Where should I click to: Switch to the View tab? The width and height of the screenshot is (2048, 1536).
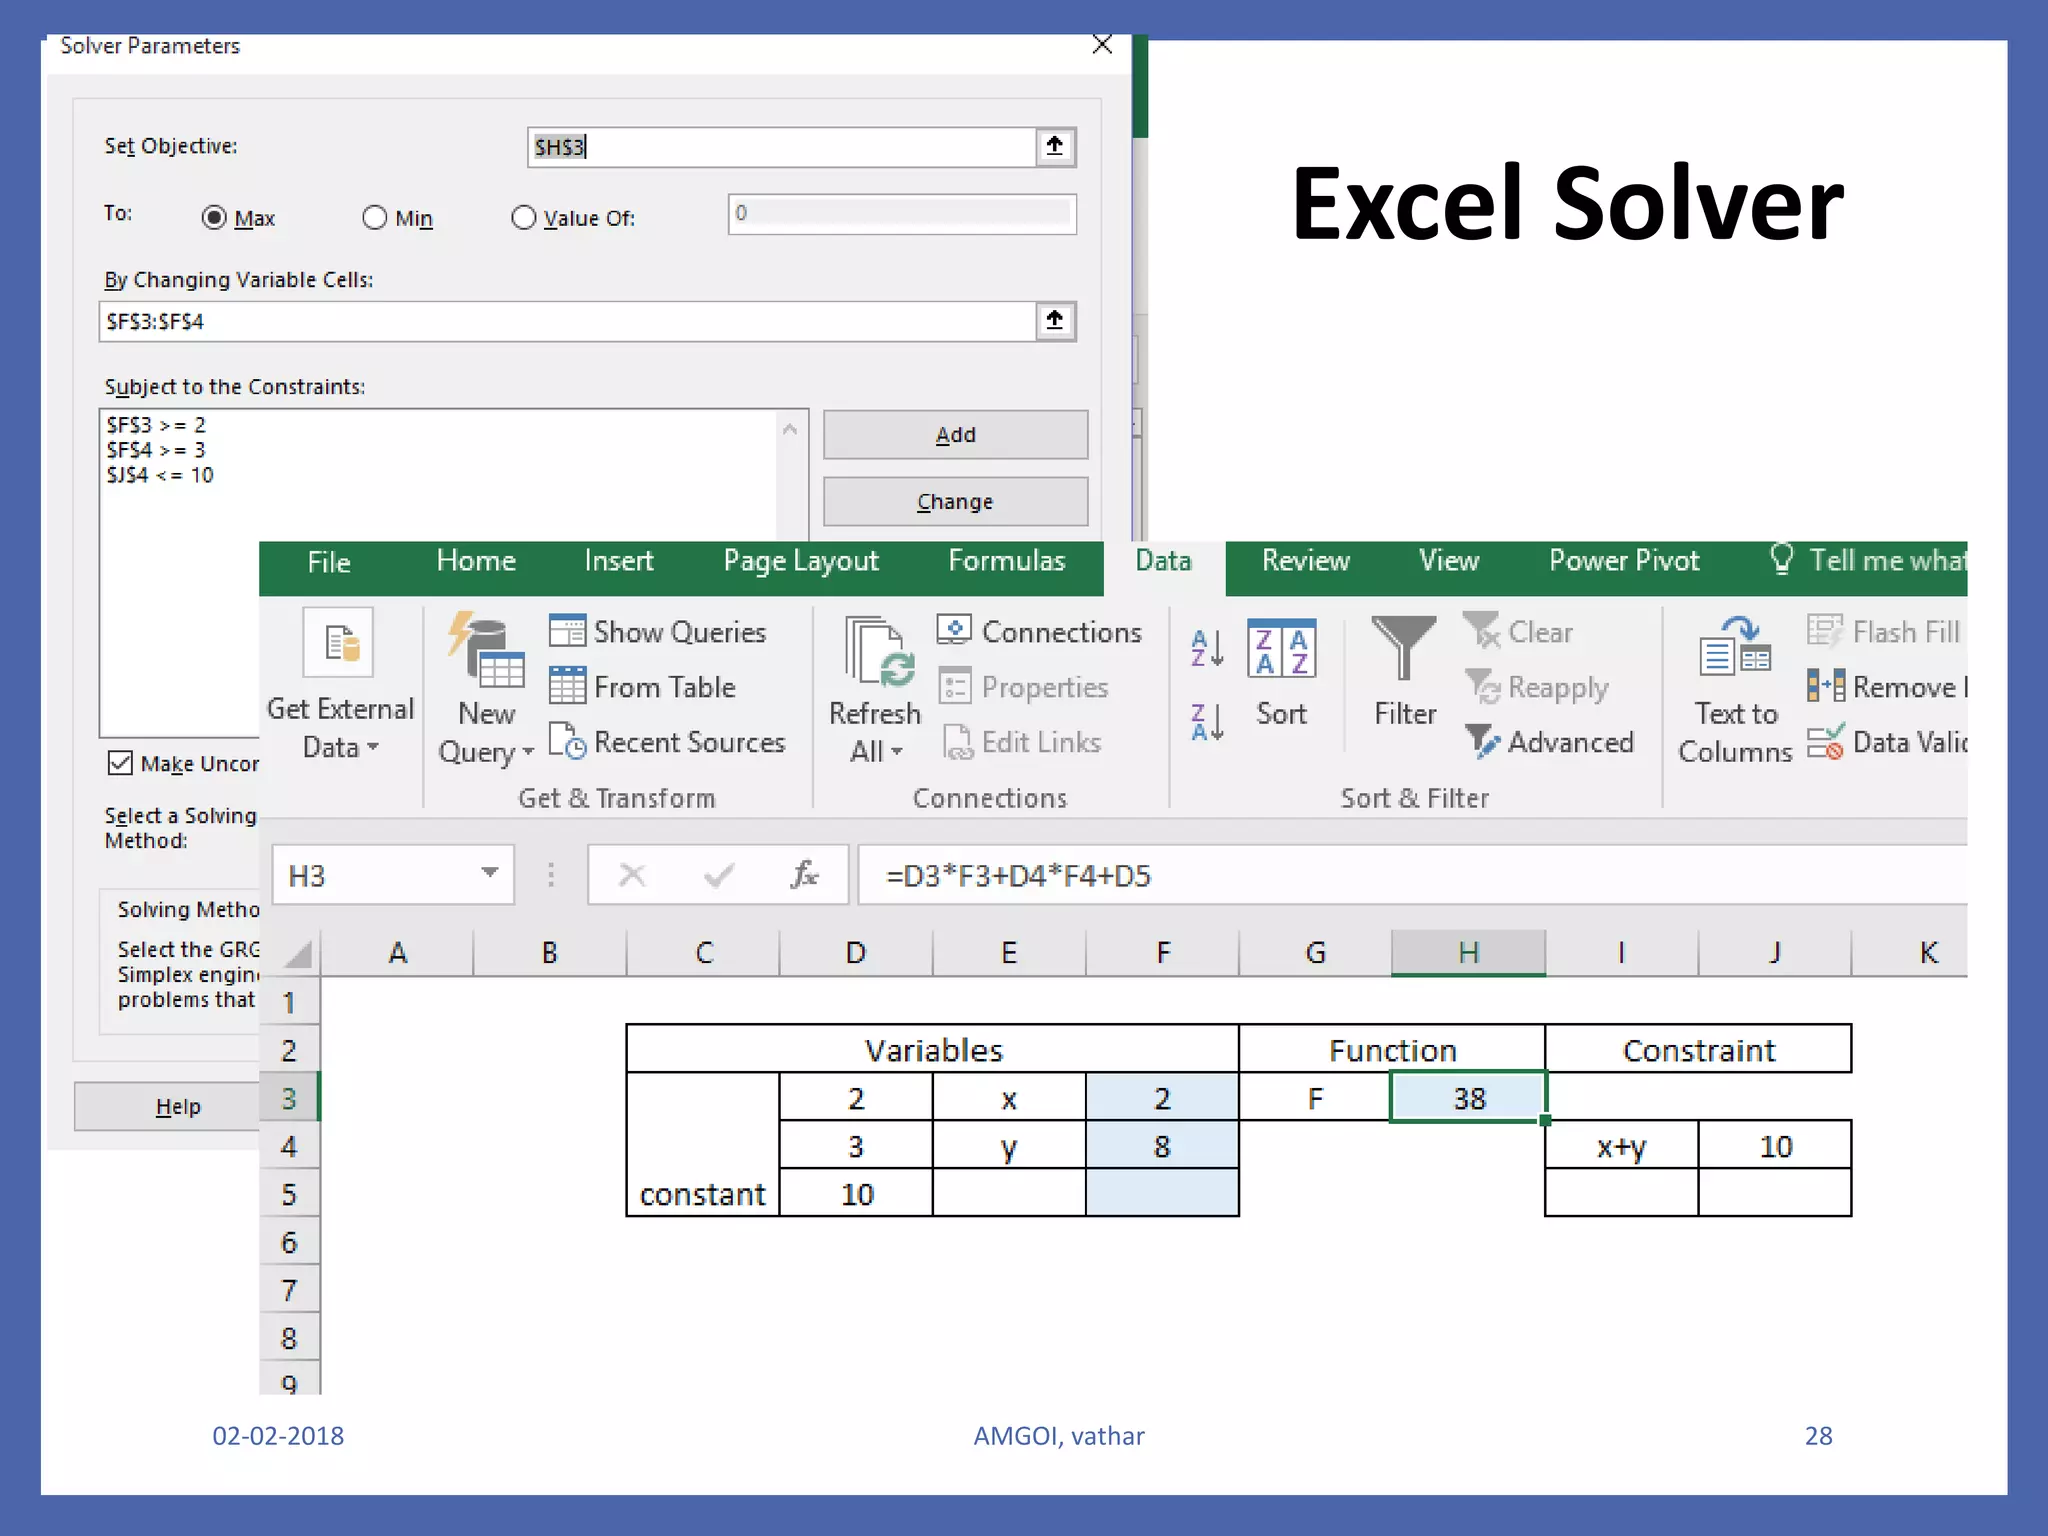click(x=1449, y=561)
